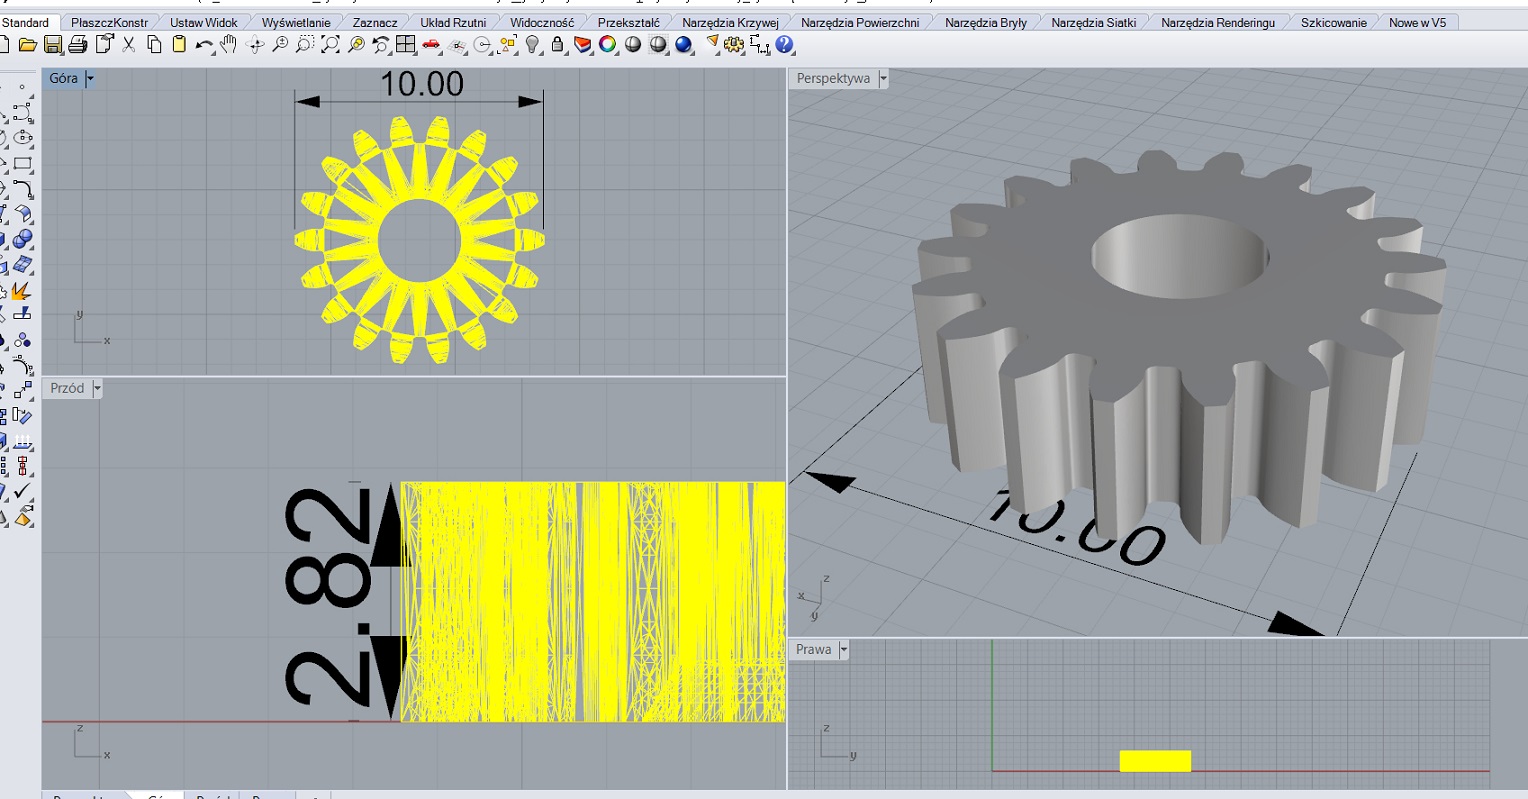Open the Widoczność tab
This screenshot has height=799, width=1528.
coord(542,22)
